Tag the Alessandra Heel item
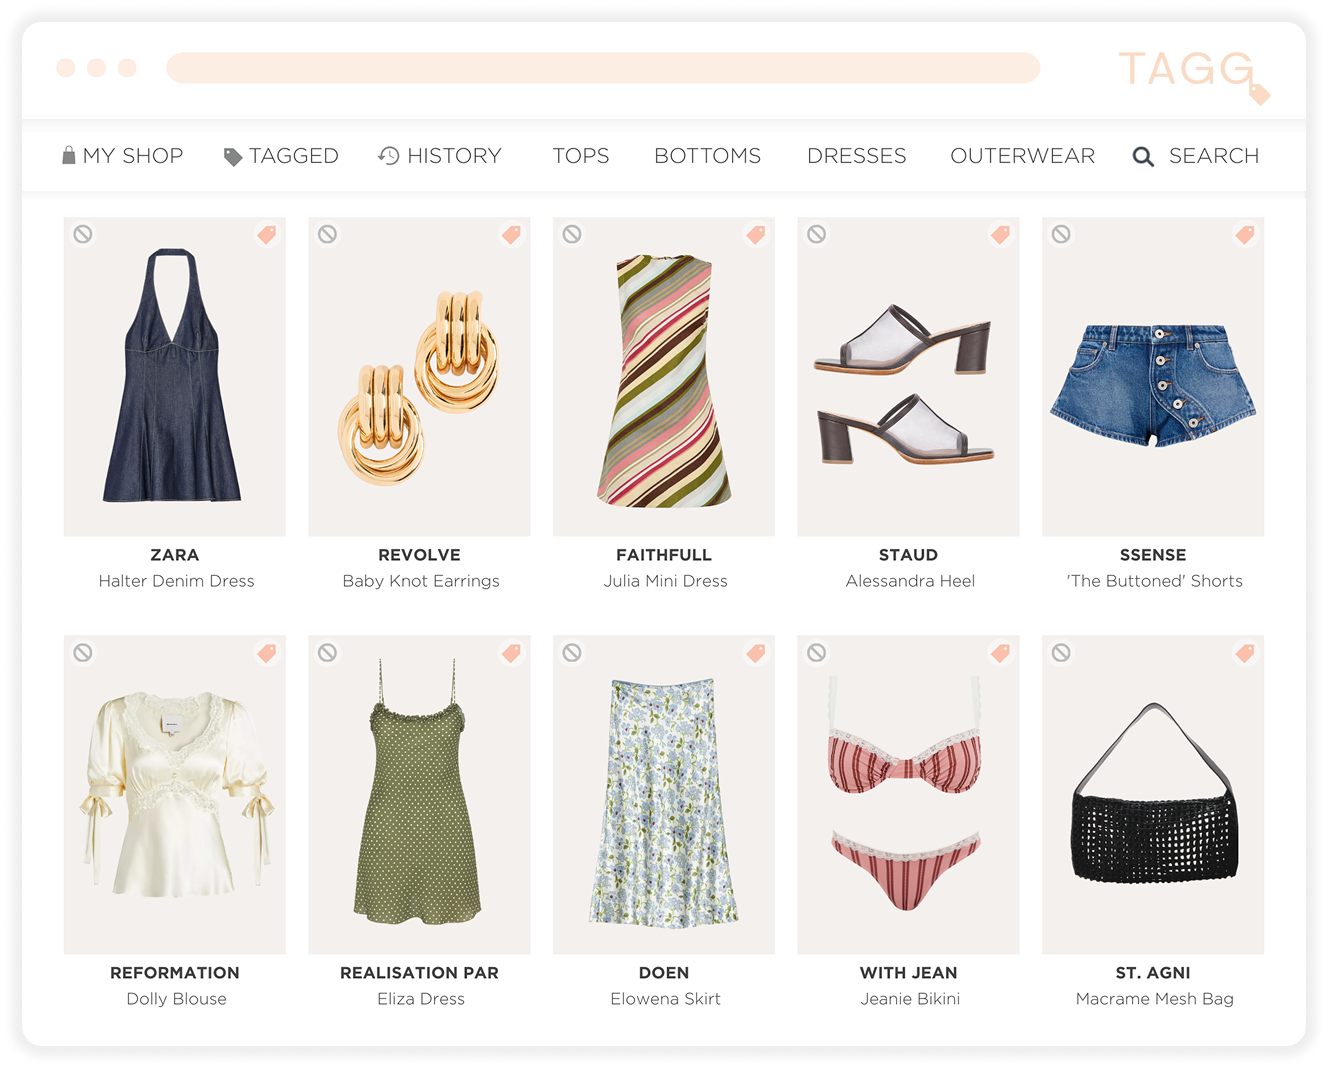This screenshot has height=1068, width=1328. click(x=1000, y=234)
